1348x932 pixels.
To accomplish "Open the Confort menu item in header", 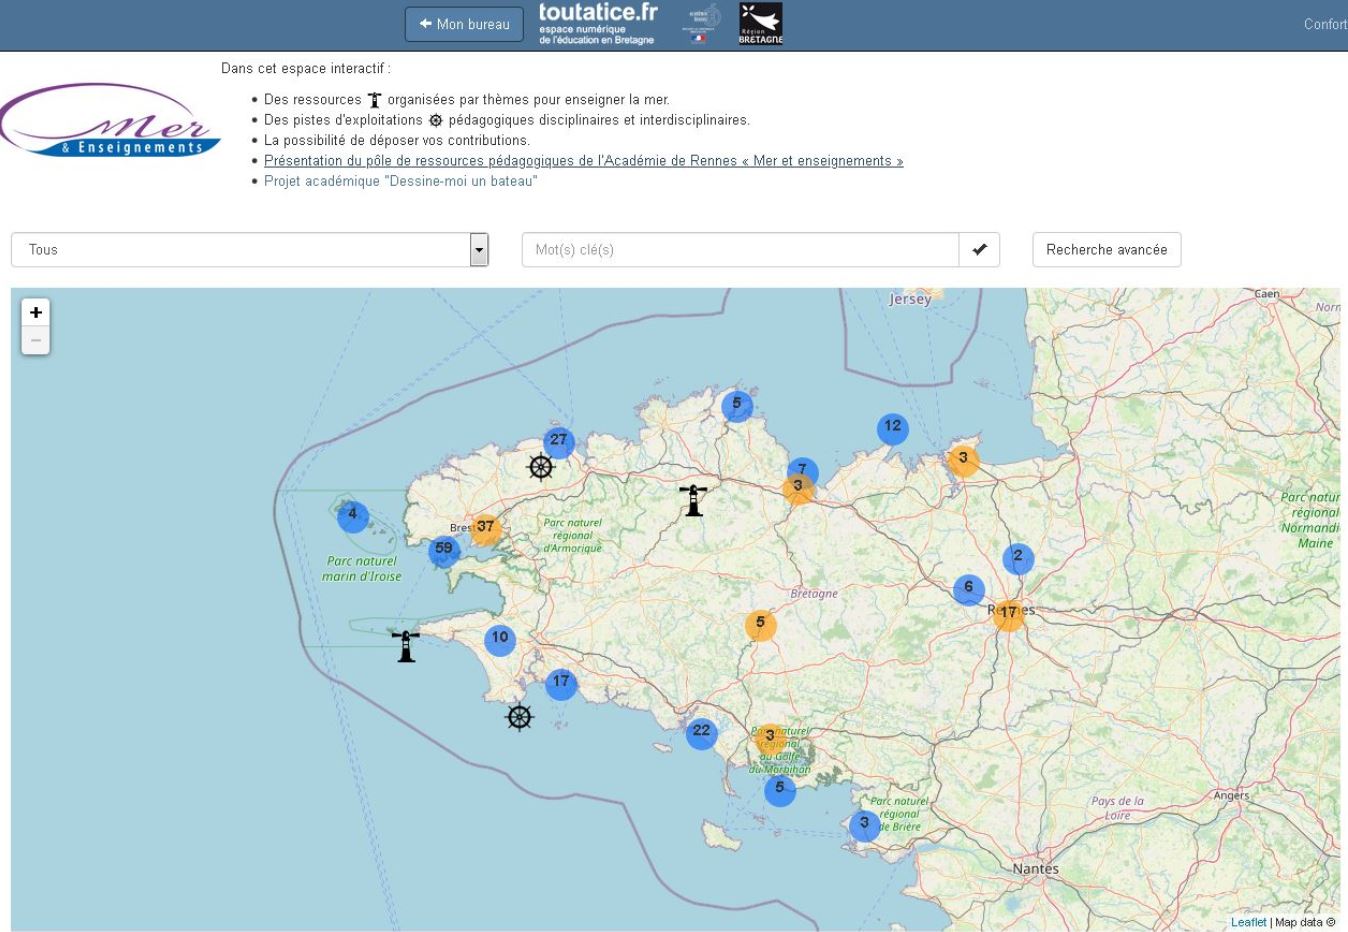I will pyautogui.click(x=1324, y=24).
